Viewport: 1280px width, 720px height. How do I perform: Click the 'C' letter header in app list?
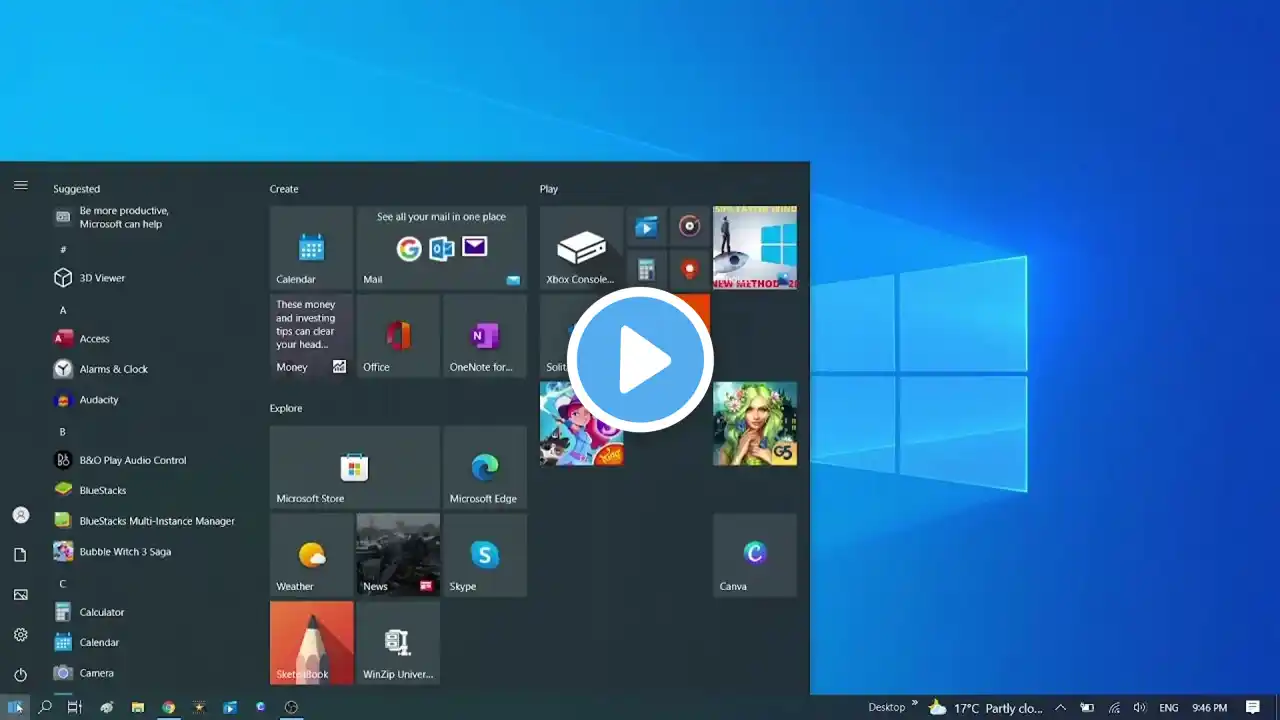[62, 584]
